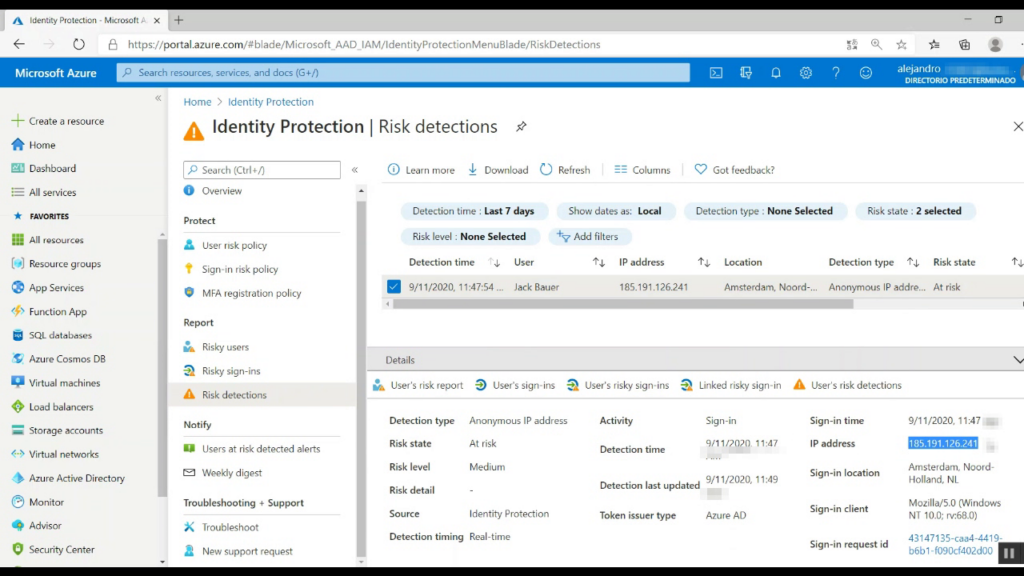Sort by the IP address column
Image resolution: width=1024 pixels, height=576 pixels.
click(703, 263)
